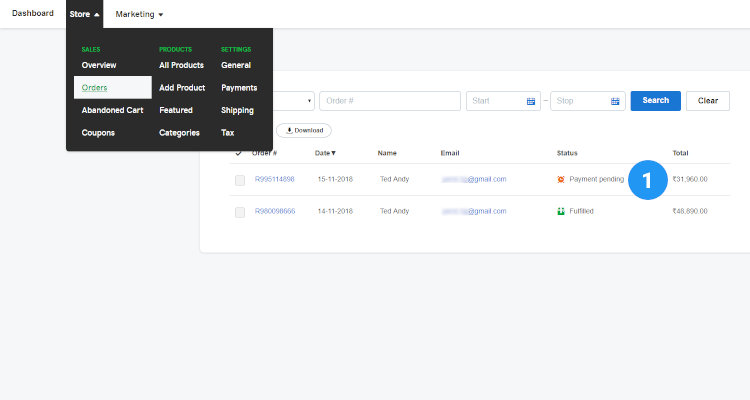The width and height of the screenshot is (750, 400).
Task: Click the Status column header
Action: (x=567, y=153)
